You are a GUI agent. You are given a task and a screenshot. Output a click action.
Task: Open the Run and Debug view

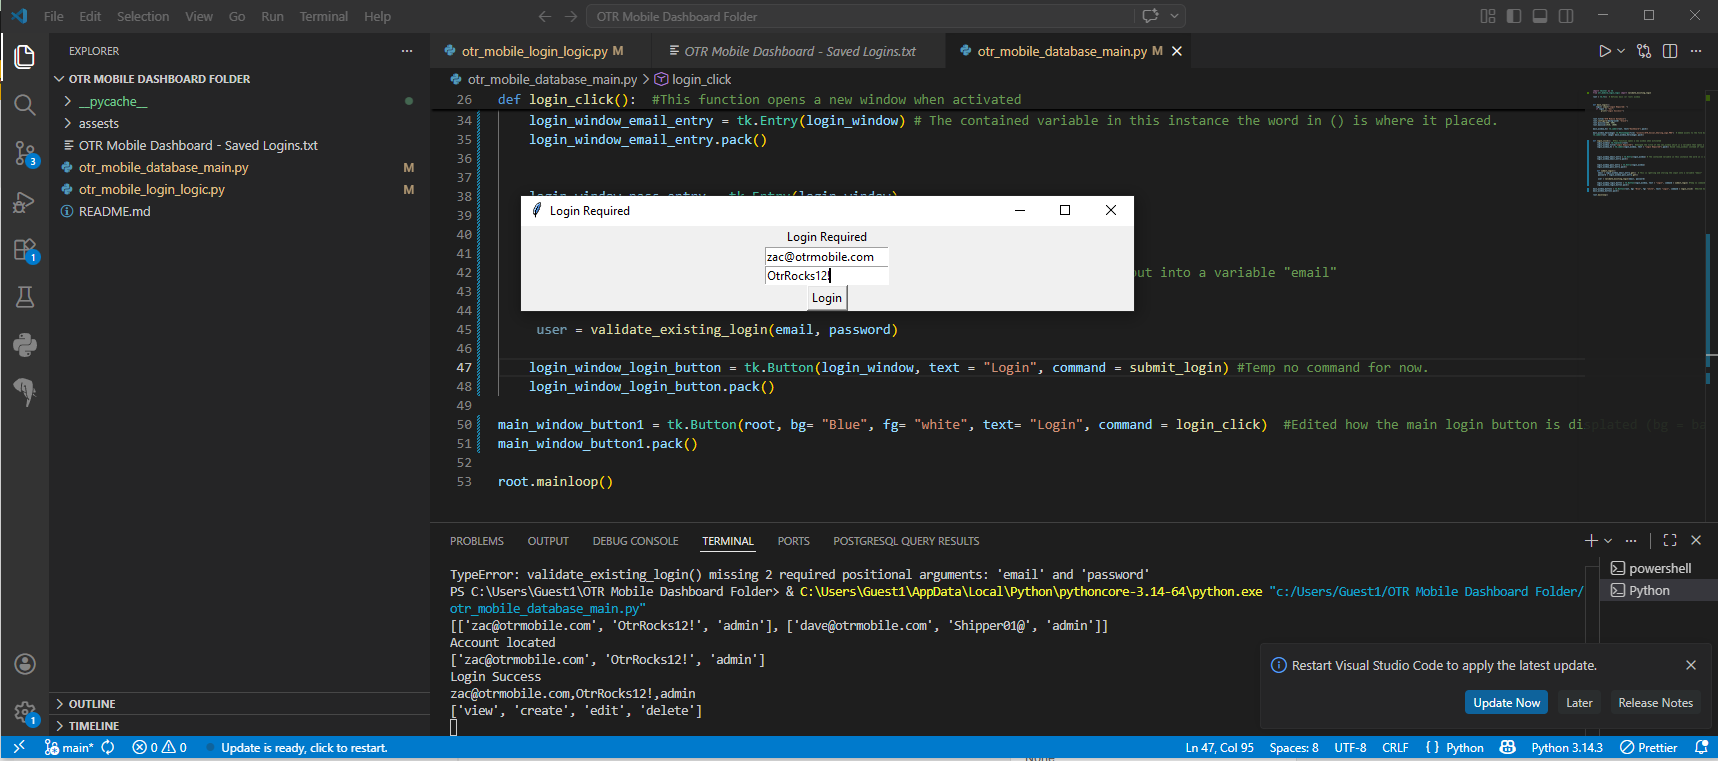click(25, 202)
